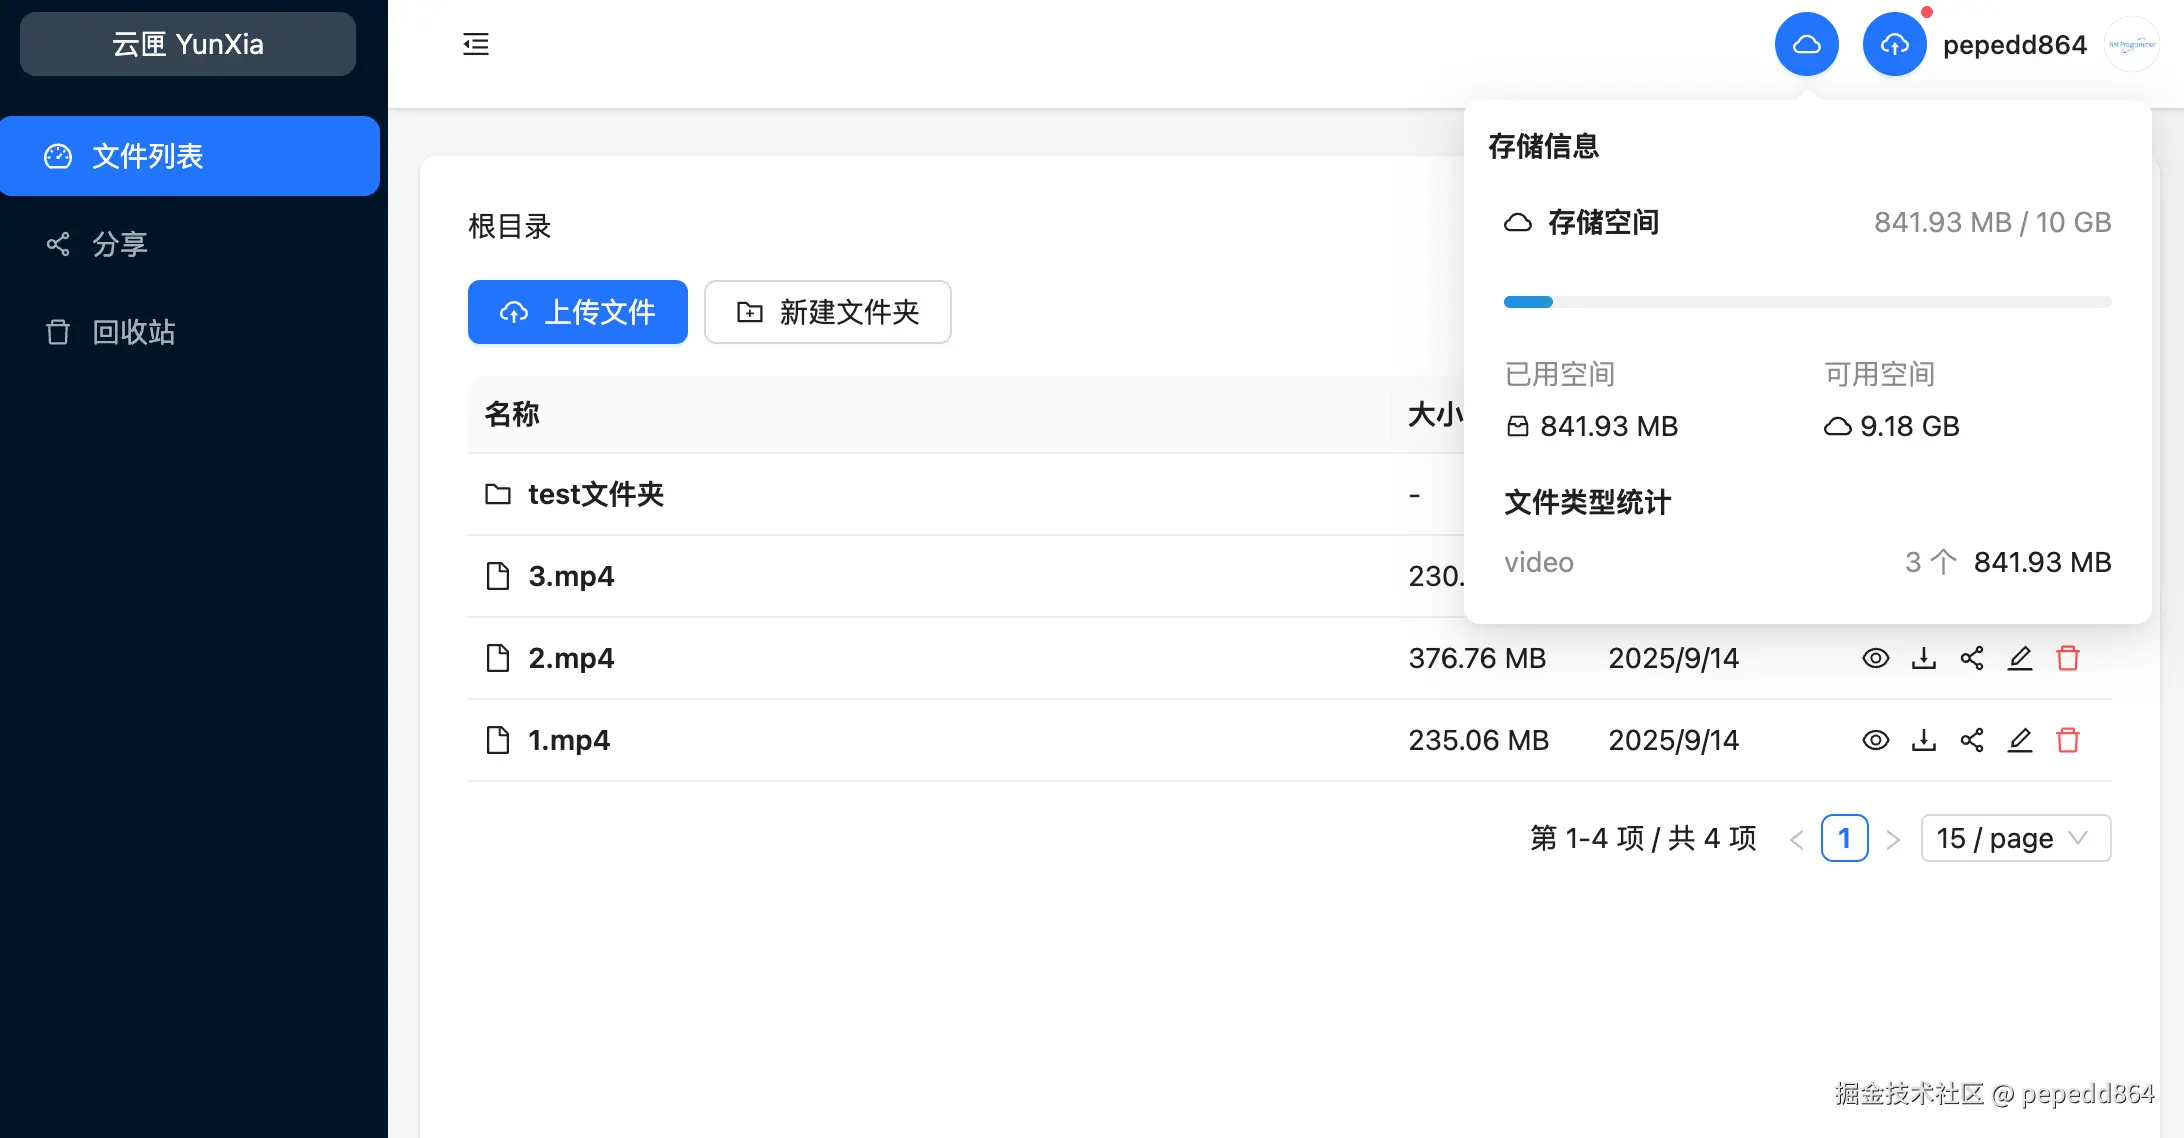
Task: Delete the 2.mp4 file
Action: (2067, 658)
